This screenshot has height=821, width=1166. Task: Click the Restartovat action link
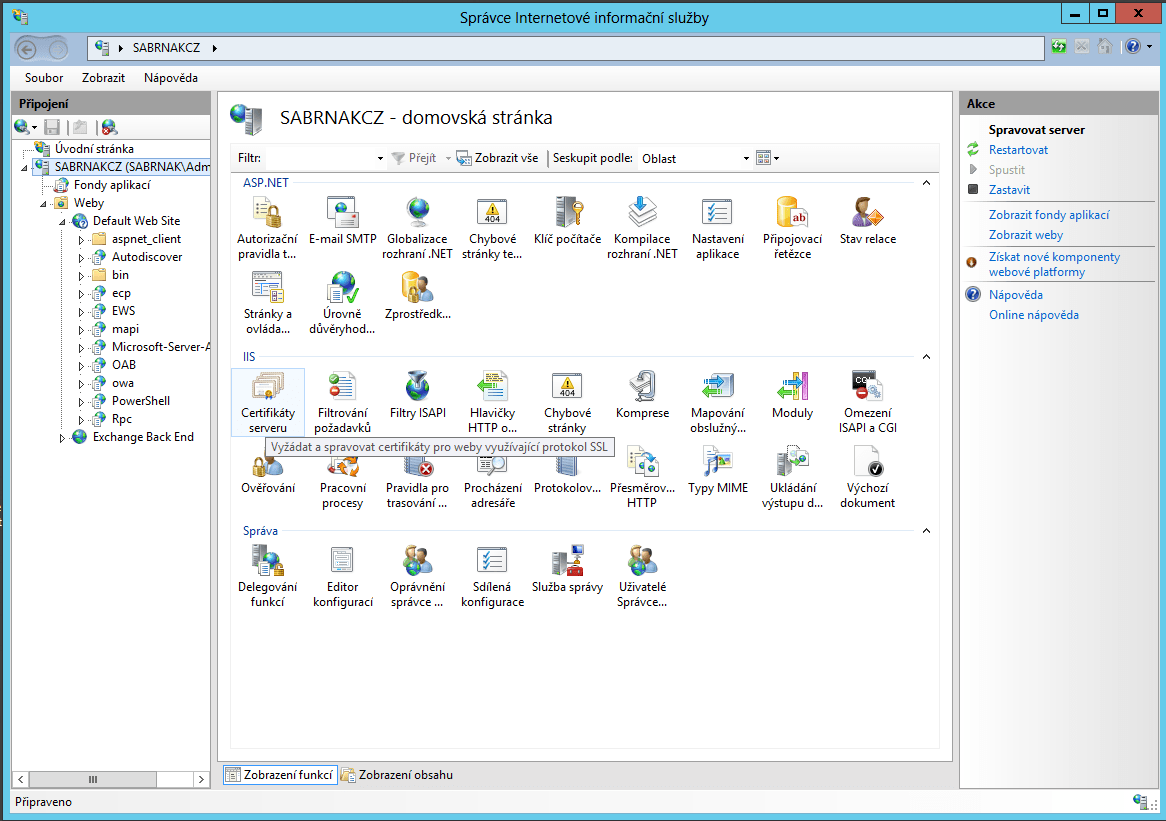[x=1018, y=150]
